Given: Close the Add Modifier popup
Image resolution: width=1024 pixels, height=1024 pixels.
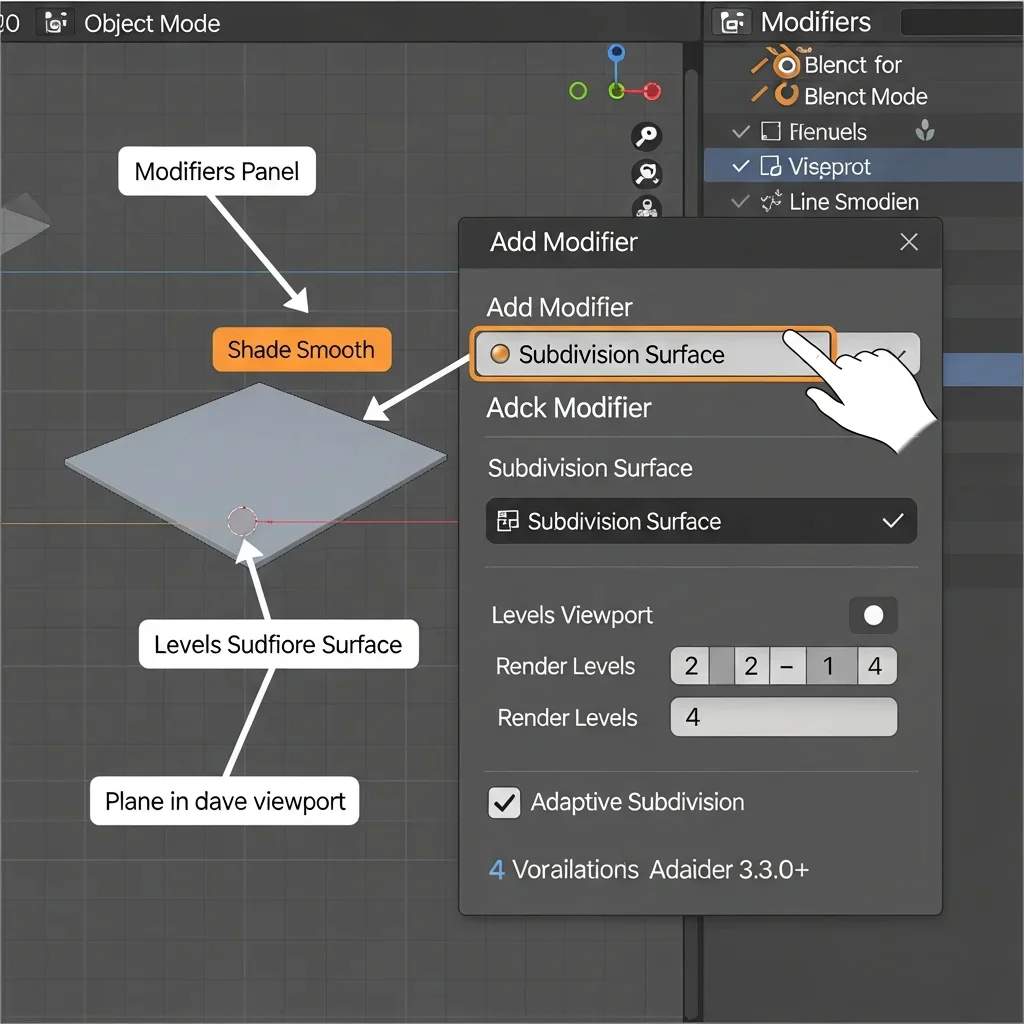Looking at the screenshot, I should click(908, 242).
